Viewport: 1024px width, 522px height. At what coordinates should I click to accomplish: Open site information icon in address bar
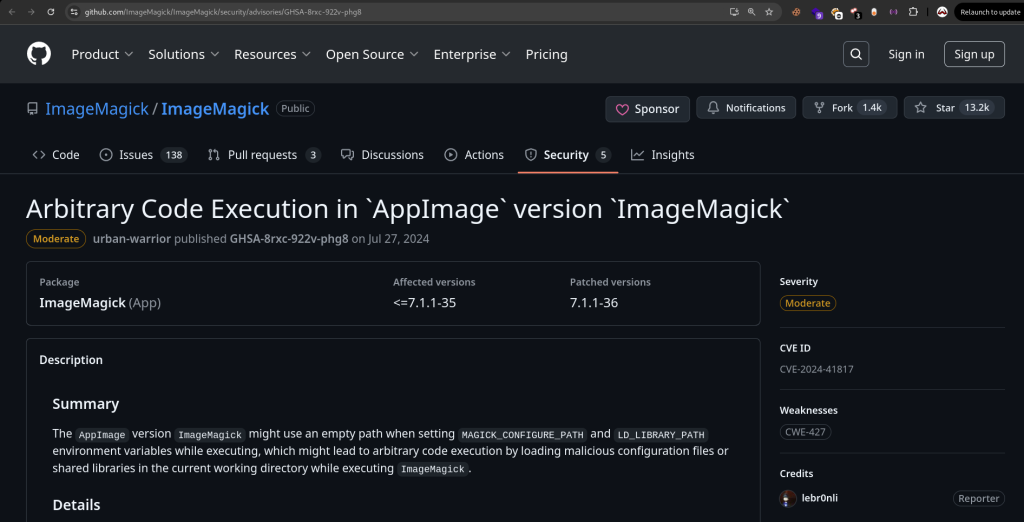tap(74, 12)
